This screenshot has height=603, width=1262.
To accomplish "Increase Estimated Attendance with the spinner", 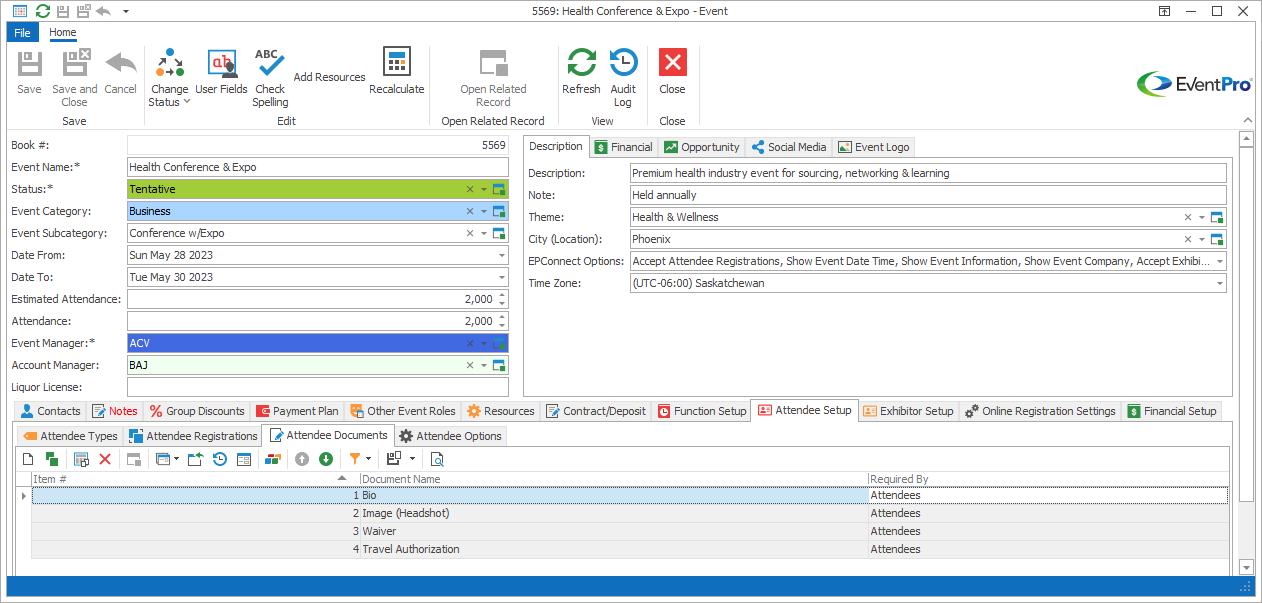I will 502,295.
